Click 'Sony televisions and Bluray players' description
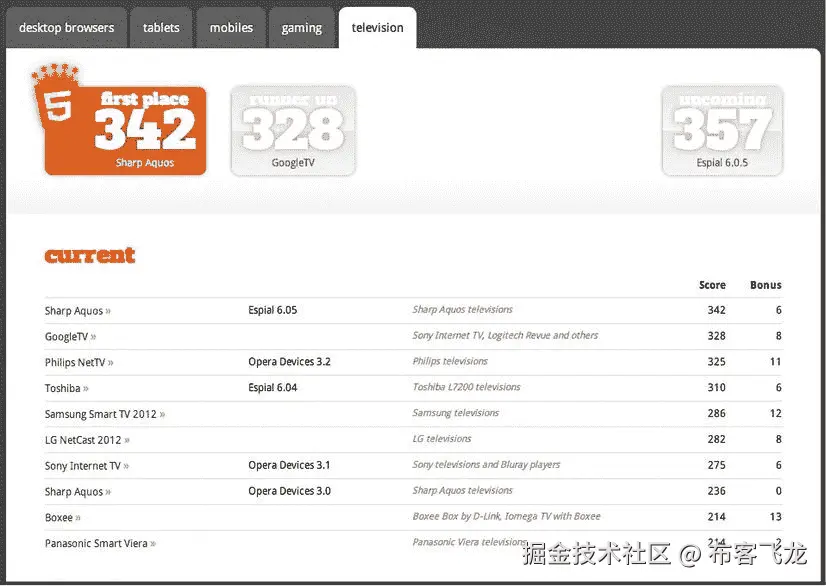Screen dimensions: 826x586 pos(486,465)
